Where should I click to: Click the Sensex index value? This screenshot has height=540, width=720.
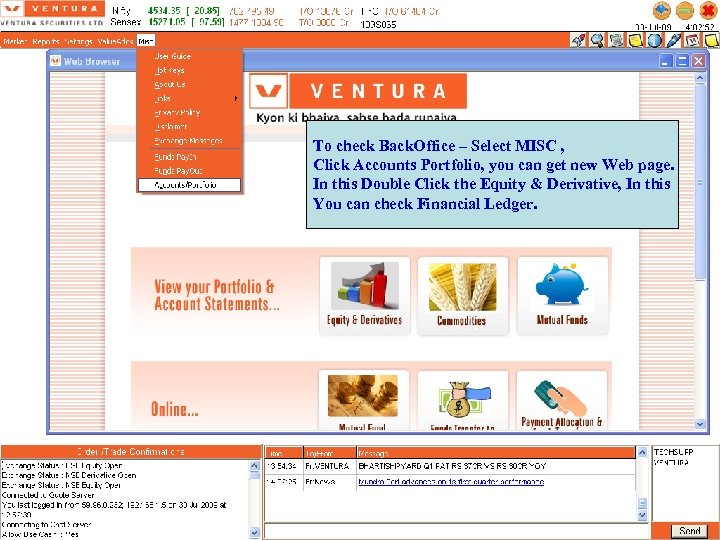167,22
